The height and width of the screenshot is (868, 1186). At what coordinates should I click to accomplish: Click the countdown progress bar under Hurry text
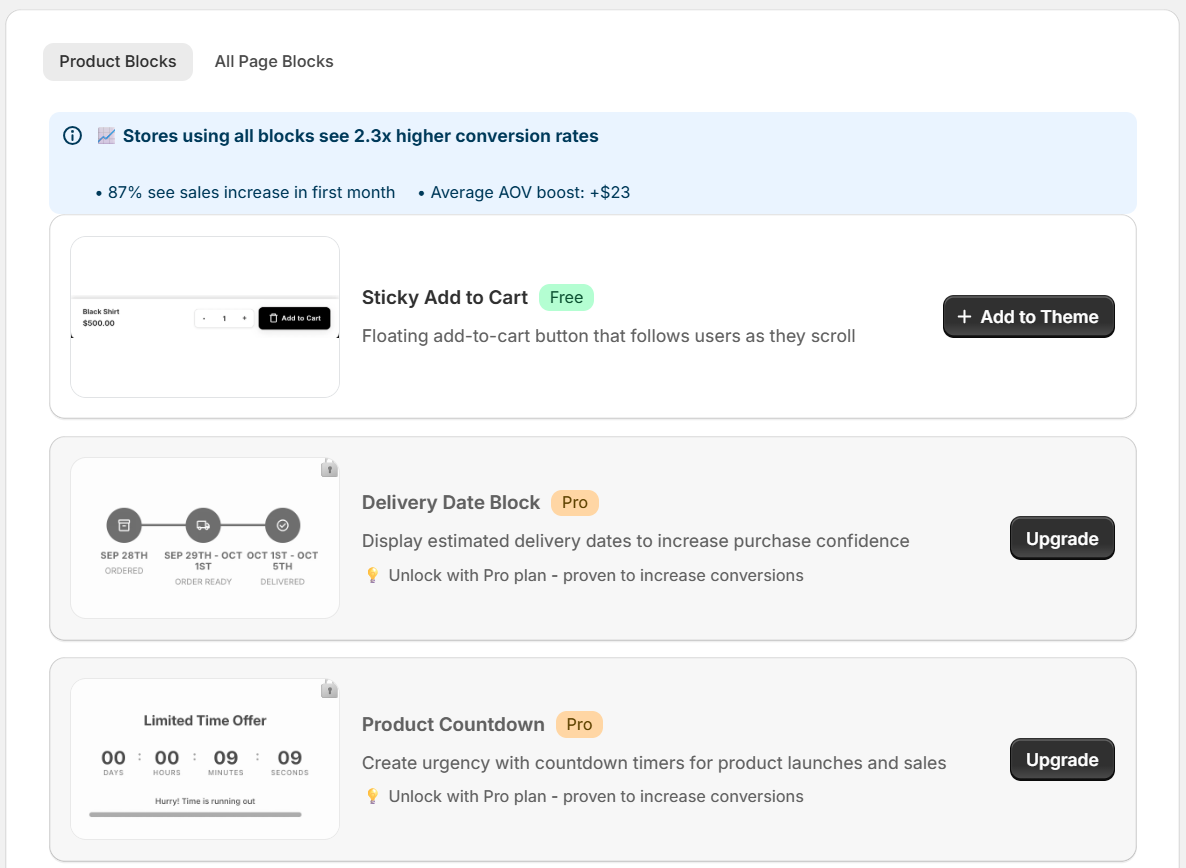coord(195,815)
